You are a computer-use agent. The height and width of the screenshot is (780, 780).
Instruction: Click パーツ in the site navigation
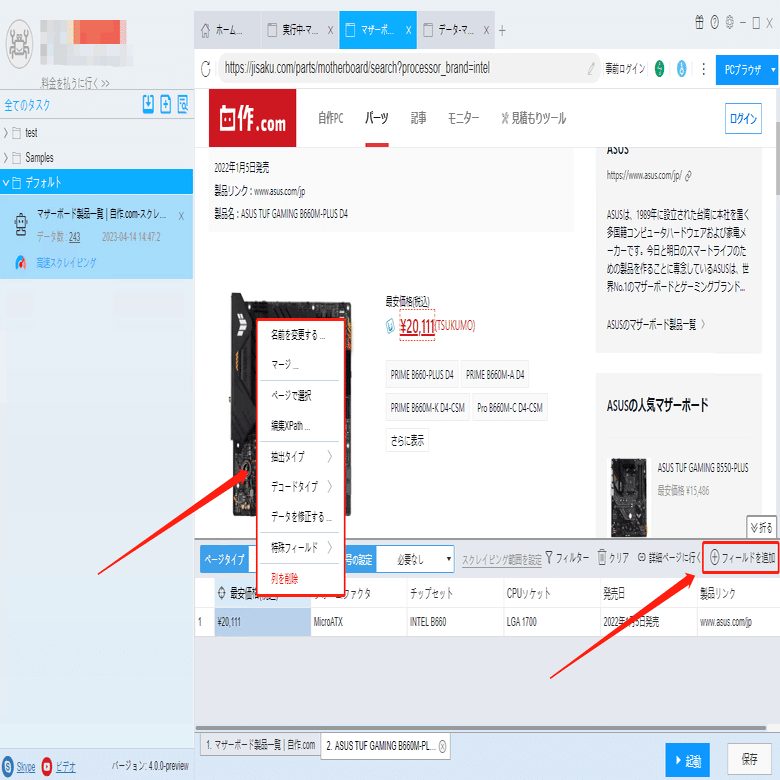coord(377,118)
